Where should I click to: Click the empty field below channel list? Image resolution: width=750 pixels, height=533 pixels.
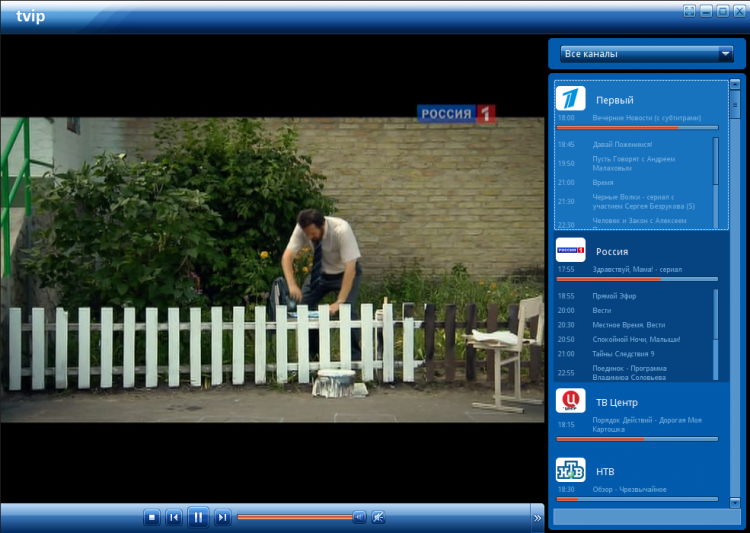click(x=647, y=517)
